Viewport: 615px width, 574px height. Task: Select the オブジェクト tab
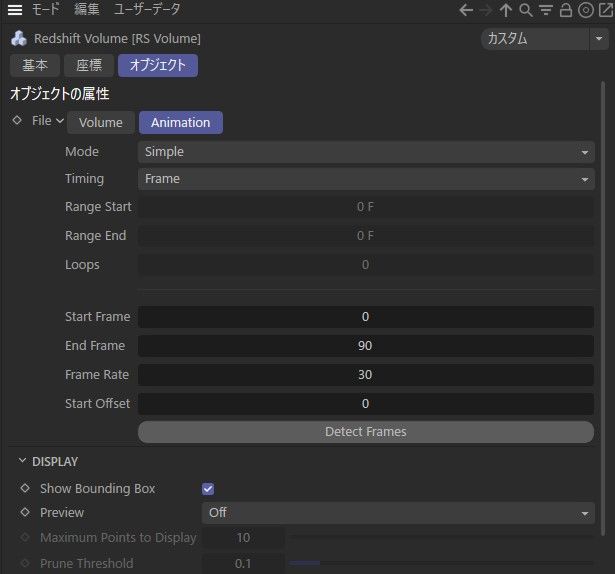[x=158, y=65]
